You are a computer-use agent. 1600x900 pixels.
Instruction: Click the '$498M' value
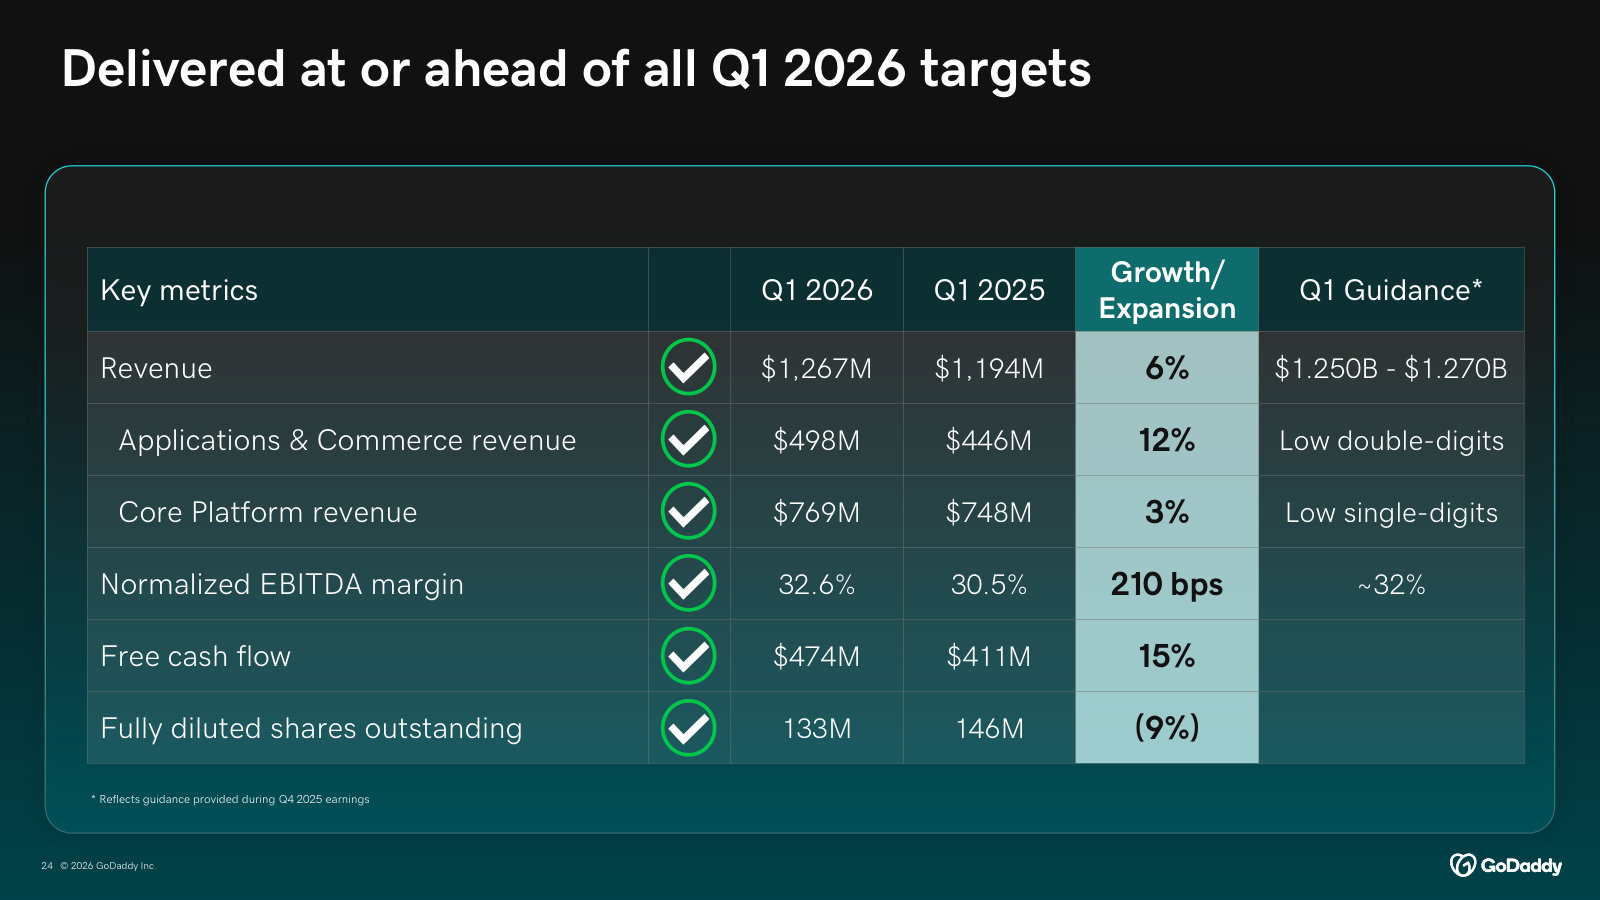(817, 440)
